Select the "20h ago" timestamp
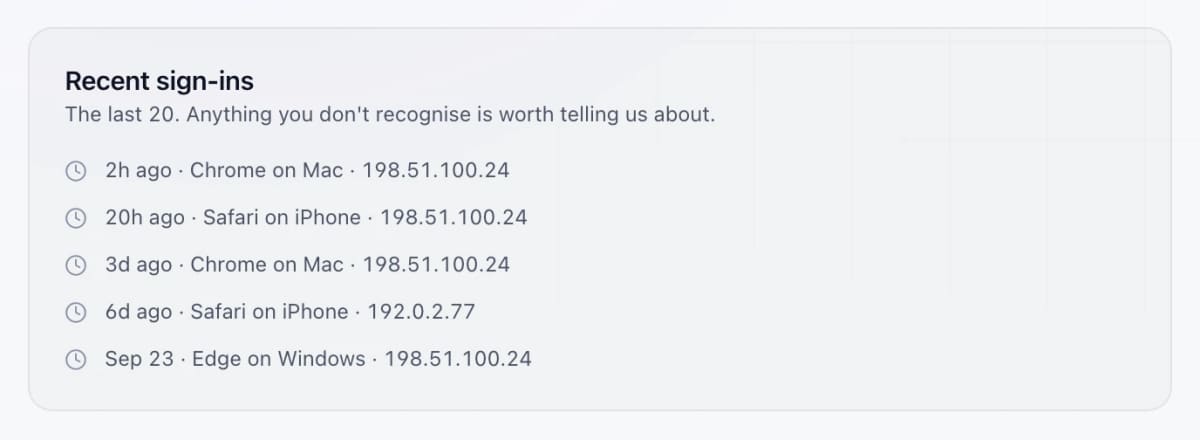 point(145,217)
